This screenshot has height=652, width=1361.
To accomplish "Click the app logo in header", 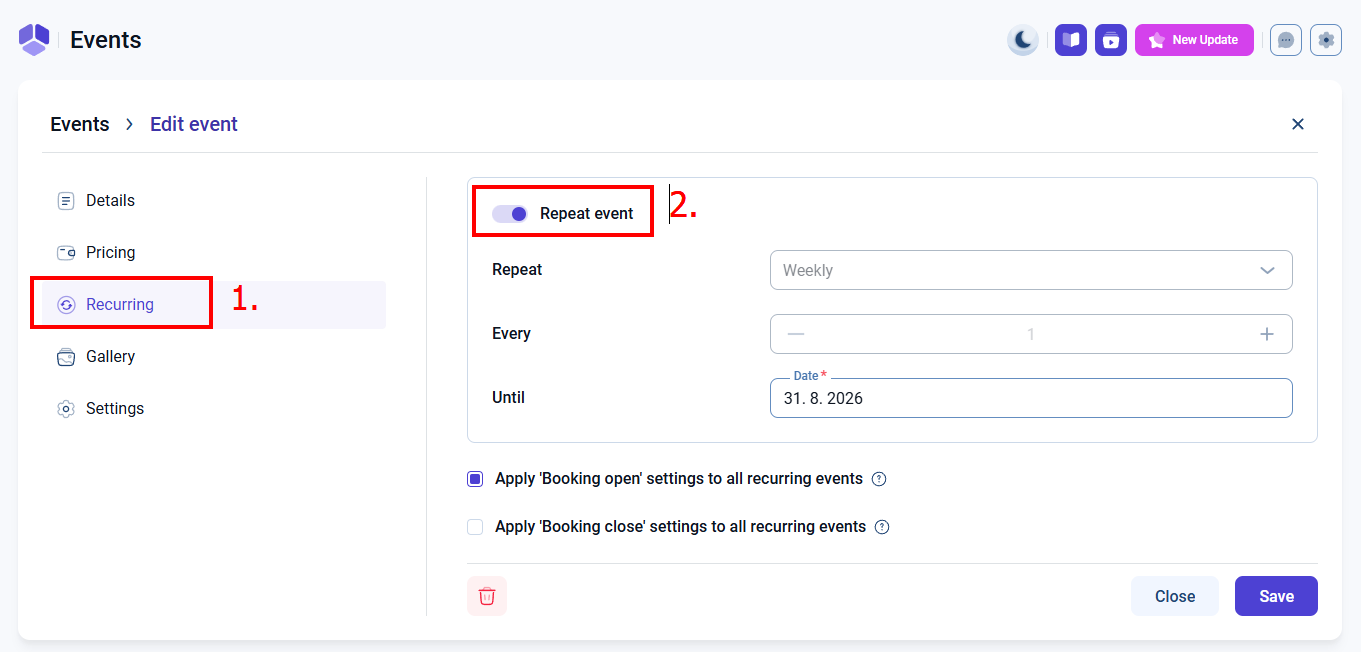I will click(x=34, y=40).
